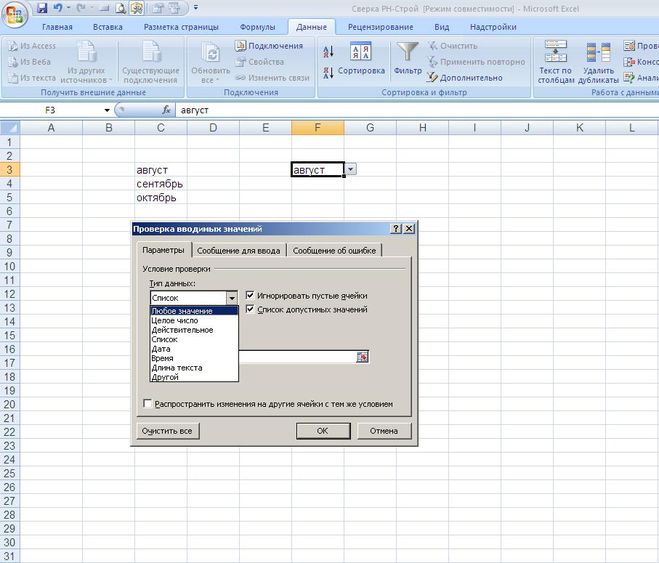Screen dimensions: 659x563
Task: Click the insert function fx icon
Action: point(166,110)
